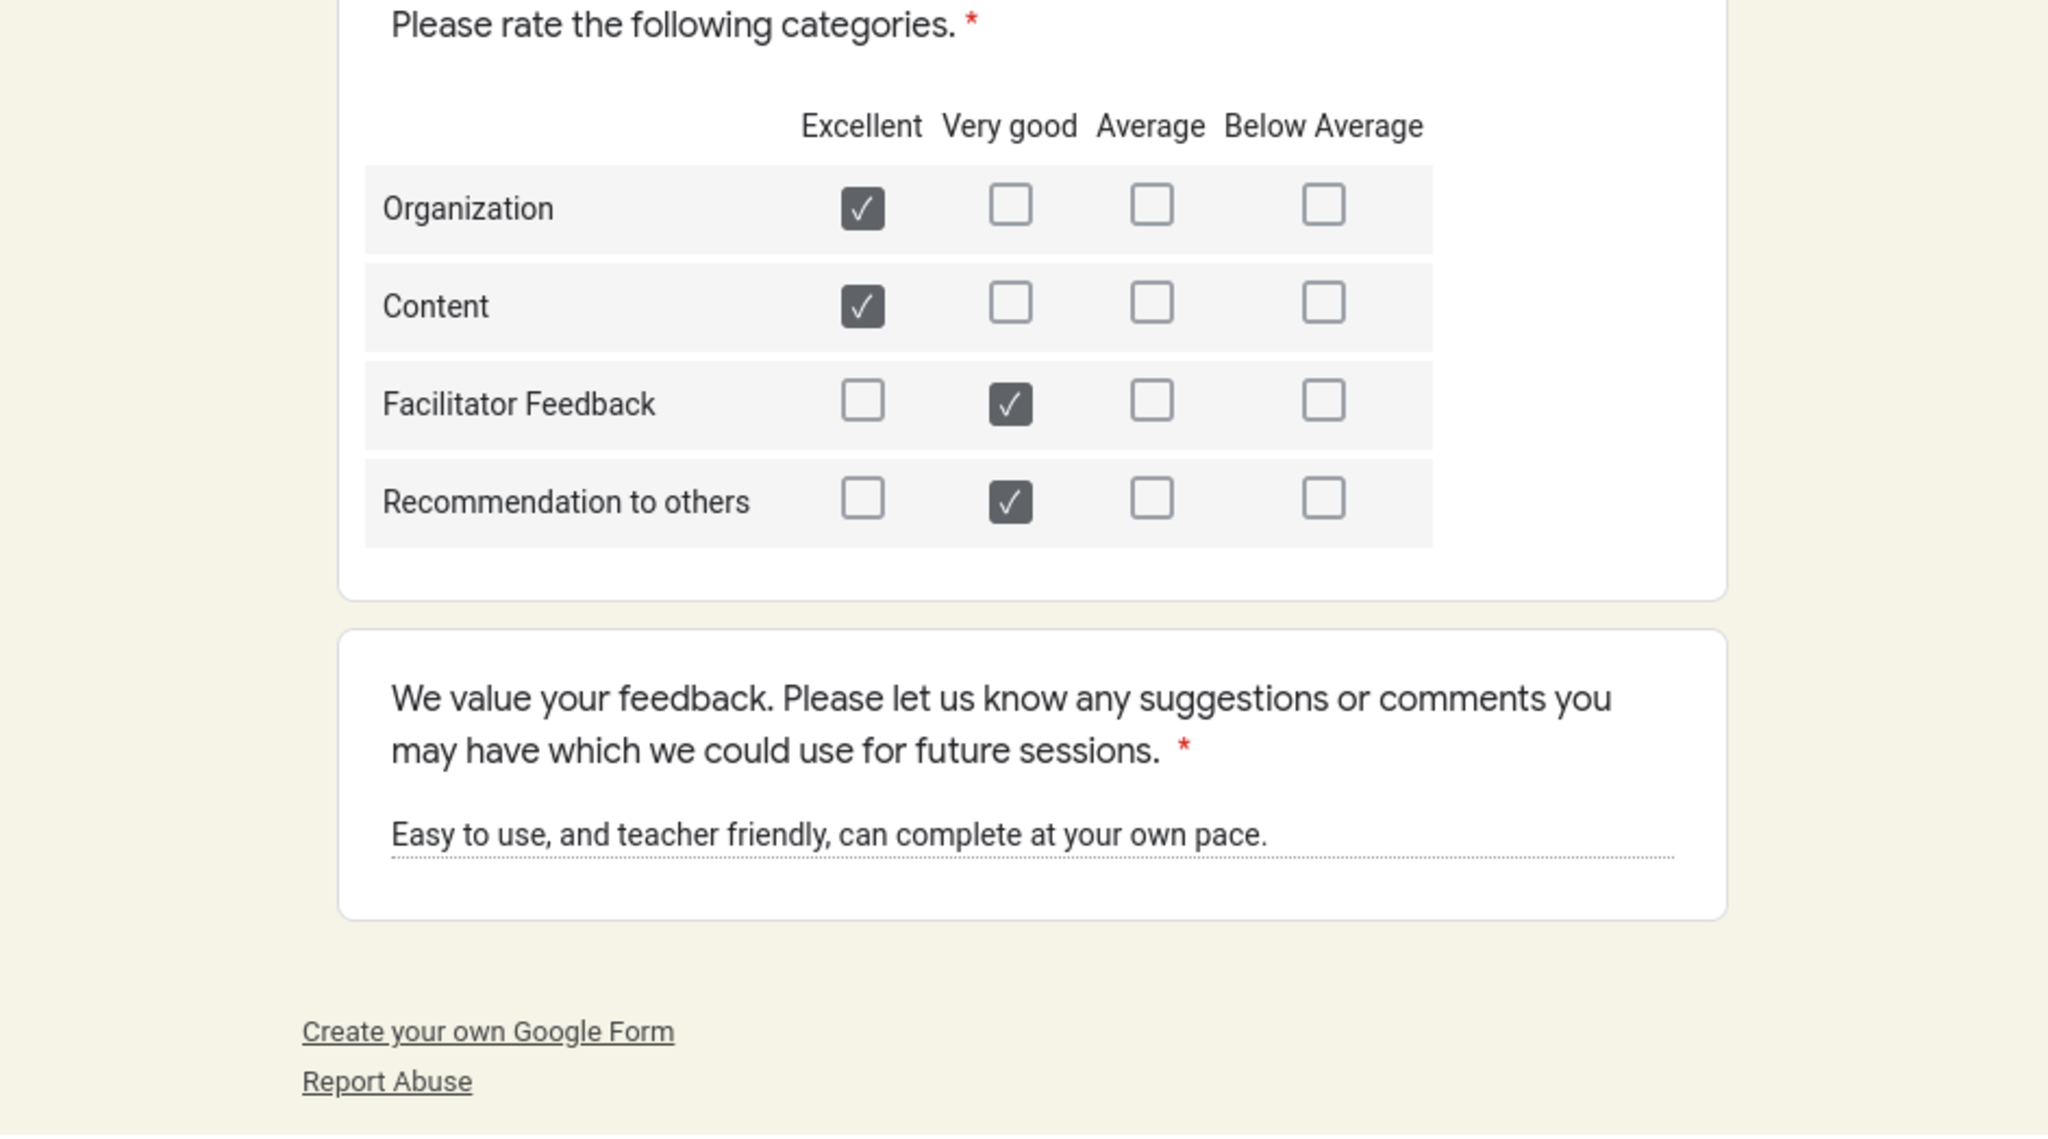Check Average for Facilitator Feedback
The image size is (2048, 1139).
(x=1151, y=401)
